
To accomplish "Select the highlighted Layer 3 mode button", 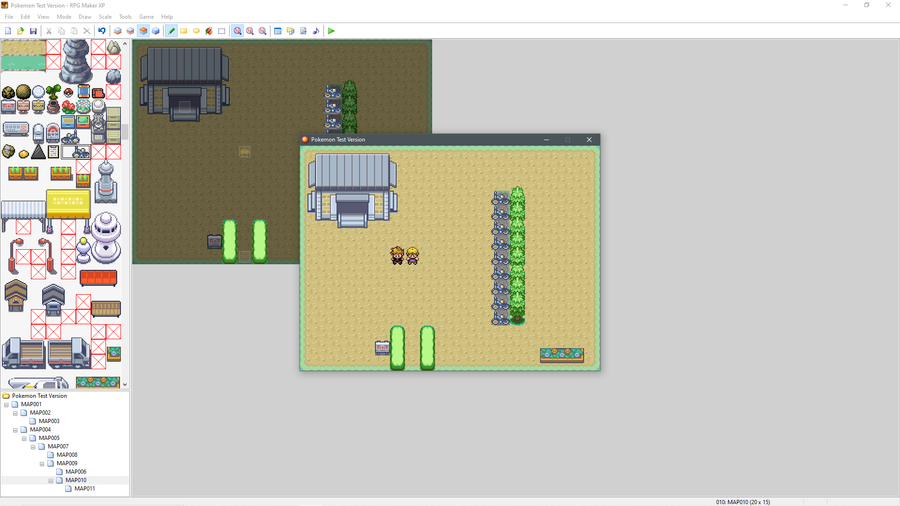I will tap(143, 31).
